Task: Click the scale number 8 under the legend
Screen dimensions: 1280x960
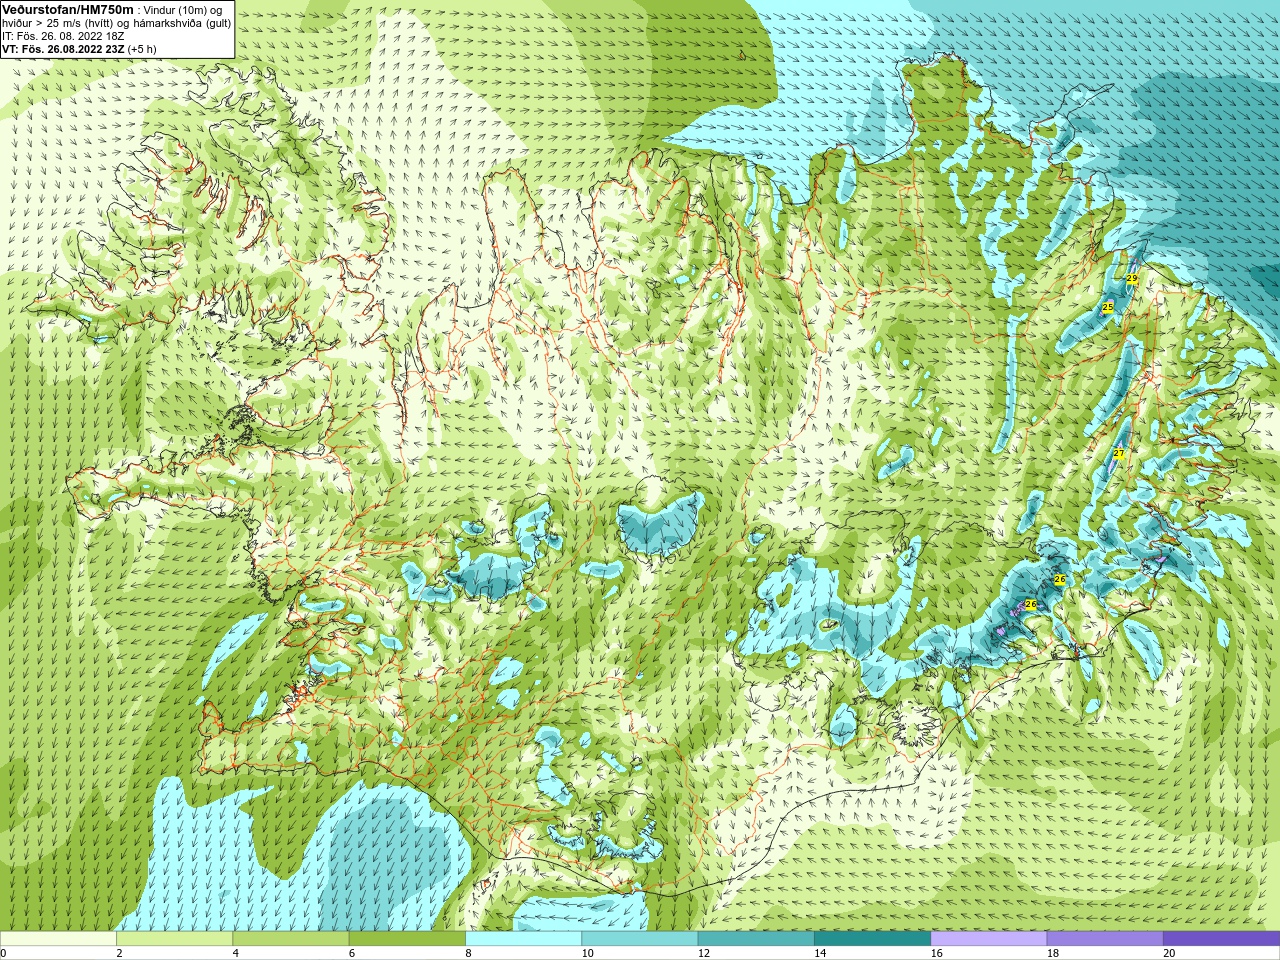Action: coord(468,953)
